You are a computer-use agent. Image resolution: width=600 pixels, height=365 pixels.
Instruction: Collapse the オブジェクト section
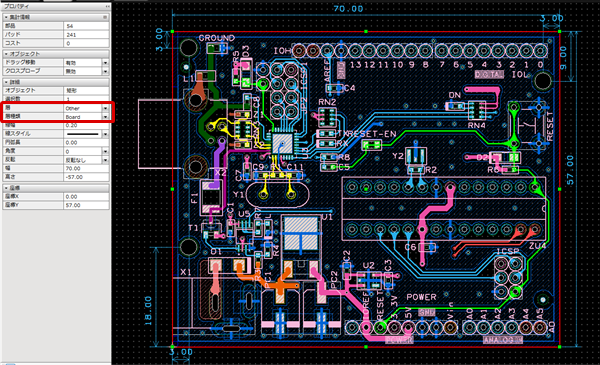7,54
